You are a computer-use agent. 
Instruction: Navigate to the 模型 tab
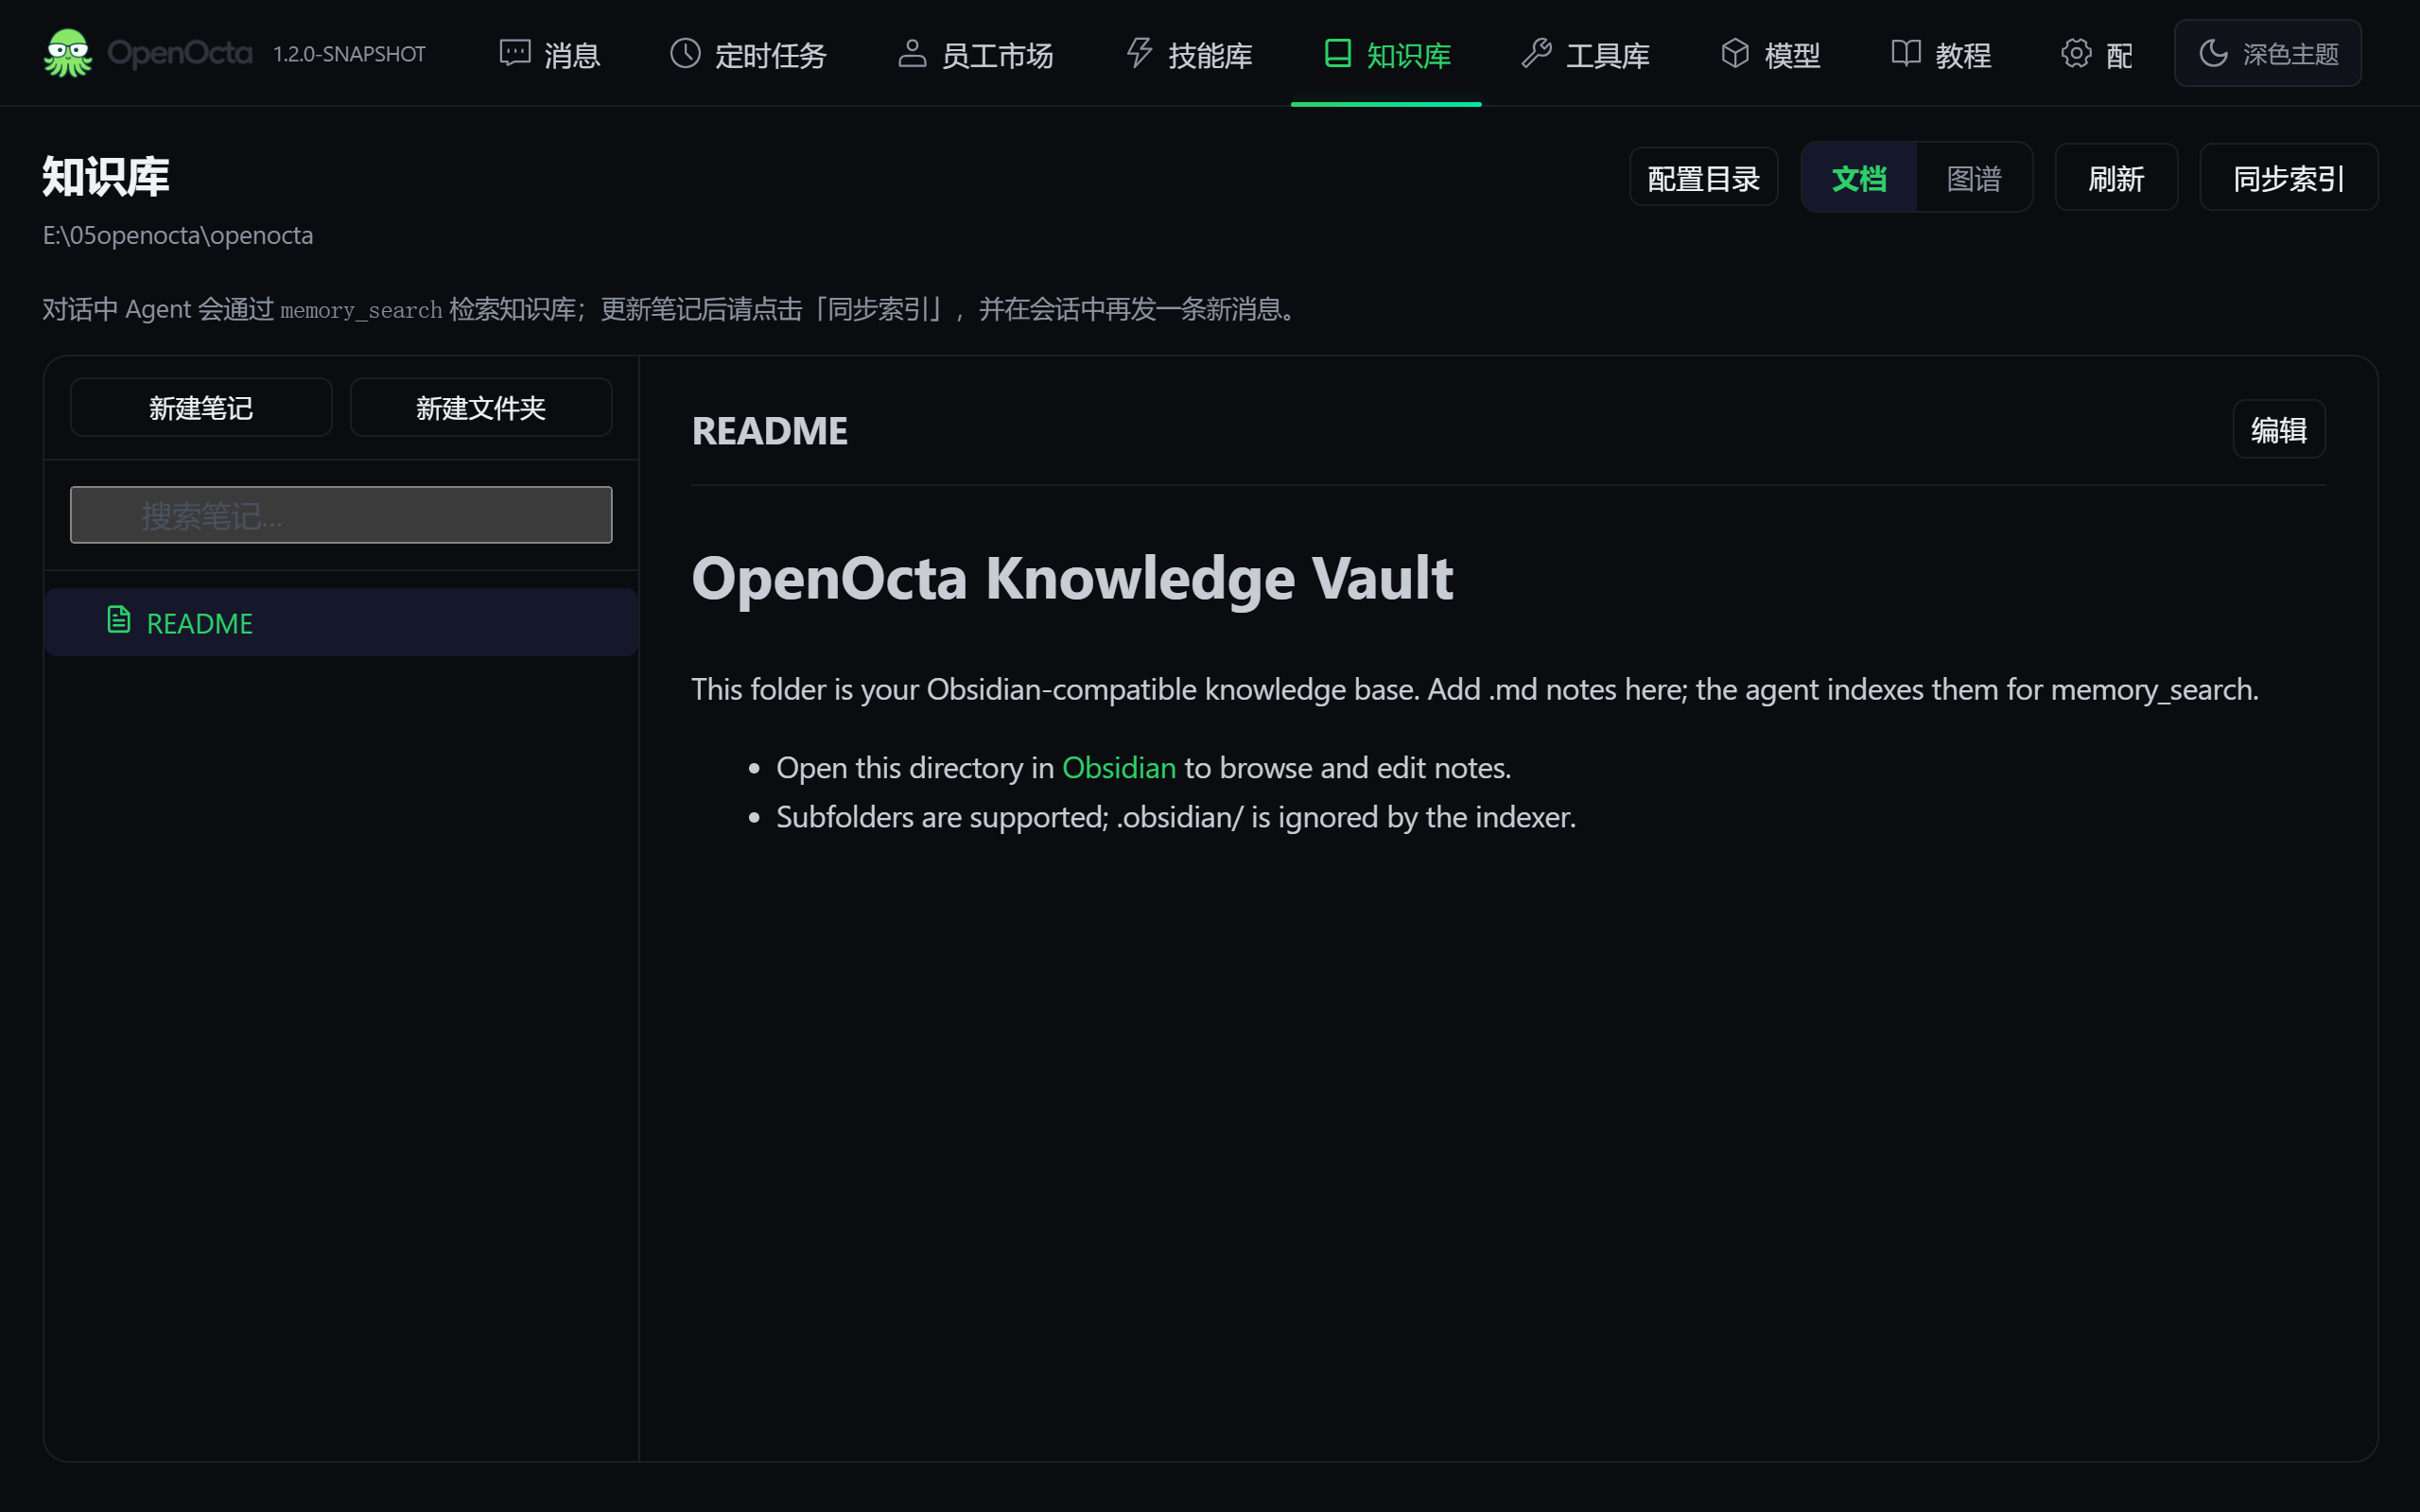point(1770,54)
